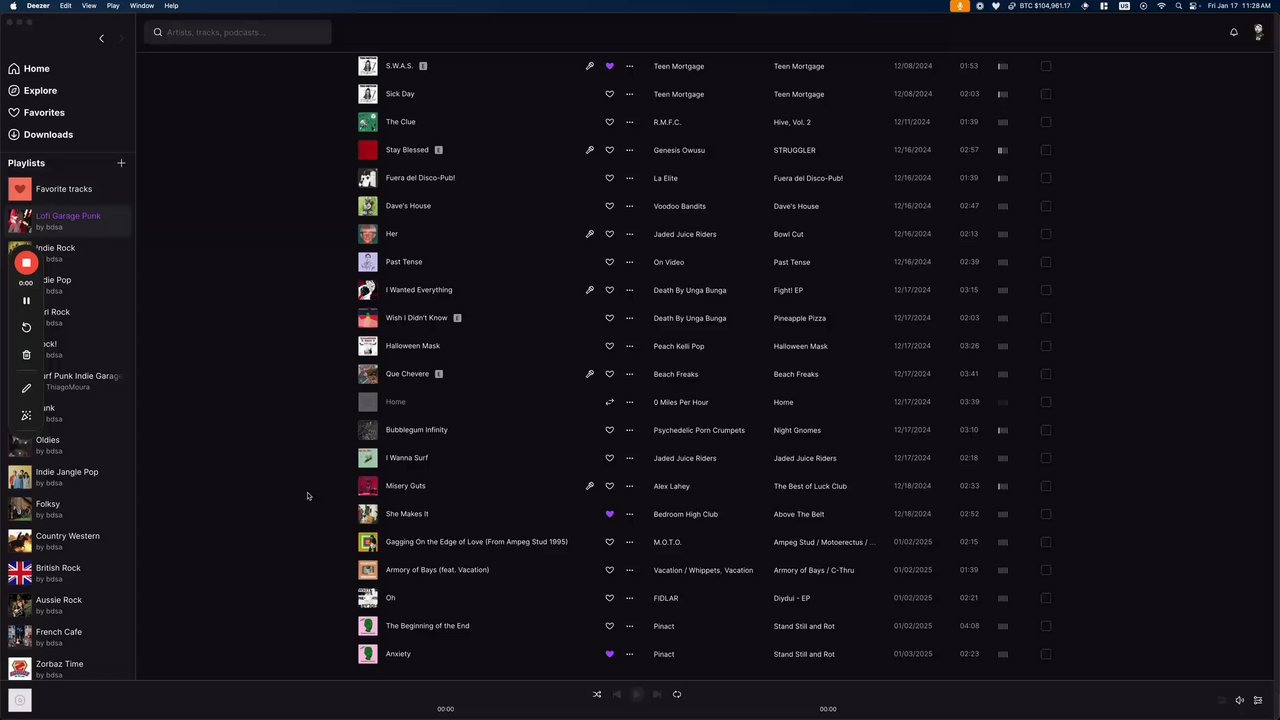Go back using the left arrow
Screen dimensions: 1280x720
pyautogui.click(x=101, y=38)
